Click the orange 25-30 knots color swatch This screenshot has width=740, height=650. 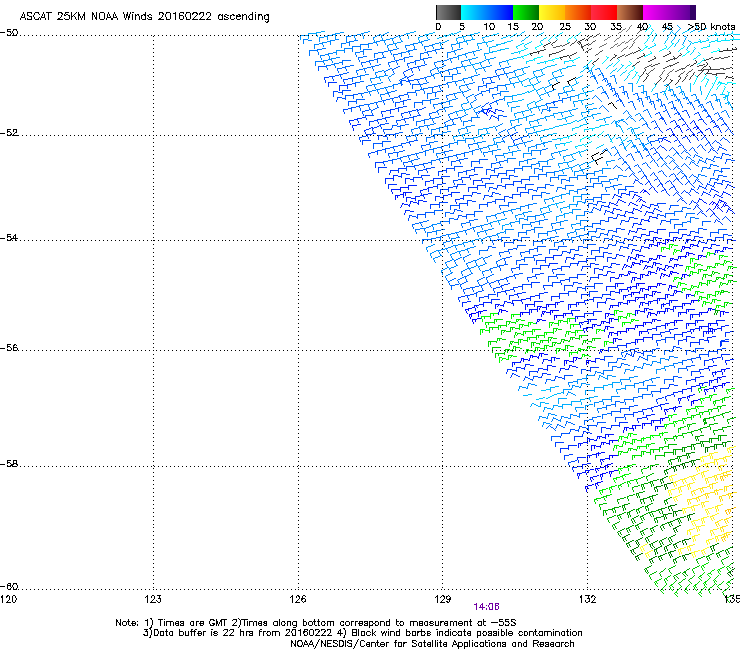(x=578, y=12)
